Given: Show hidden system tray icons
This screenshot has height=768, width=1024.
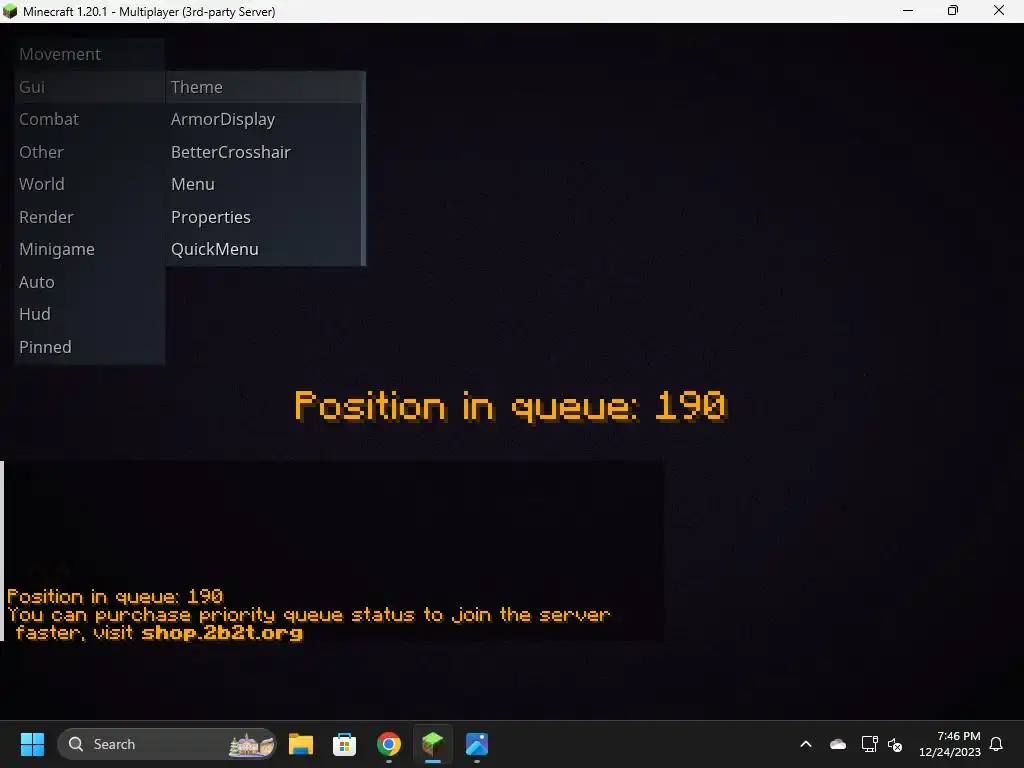Looking at the screenshot, I should pos(806,744).
